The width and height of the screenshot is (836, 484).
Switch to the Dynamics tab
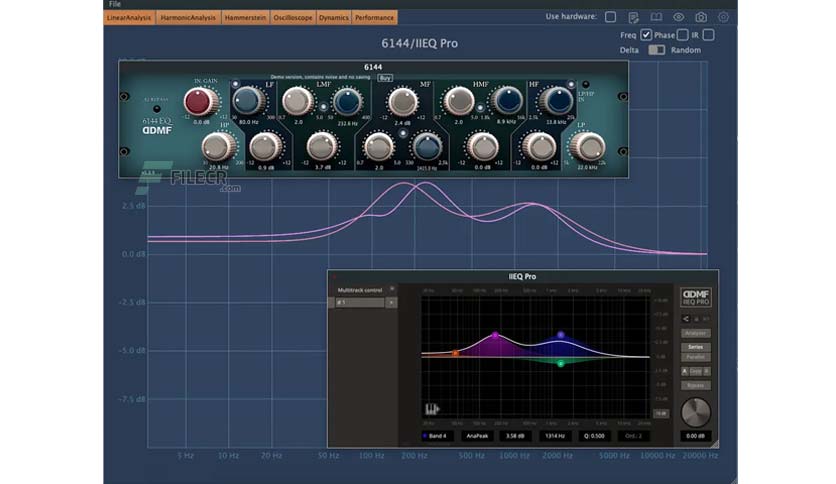pyautogui.click(x=334, y=18)
